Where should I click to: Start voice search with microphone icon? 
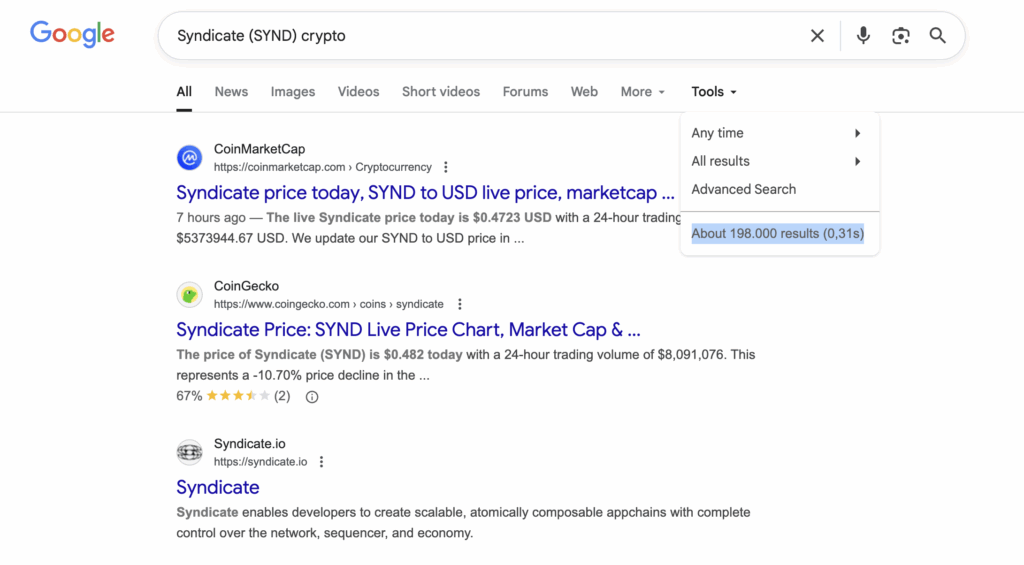pos(863,36)
